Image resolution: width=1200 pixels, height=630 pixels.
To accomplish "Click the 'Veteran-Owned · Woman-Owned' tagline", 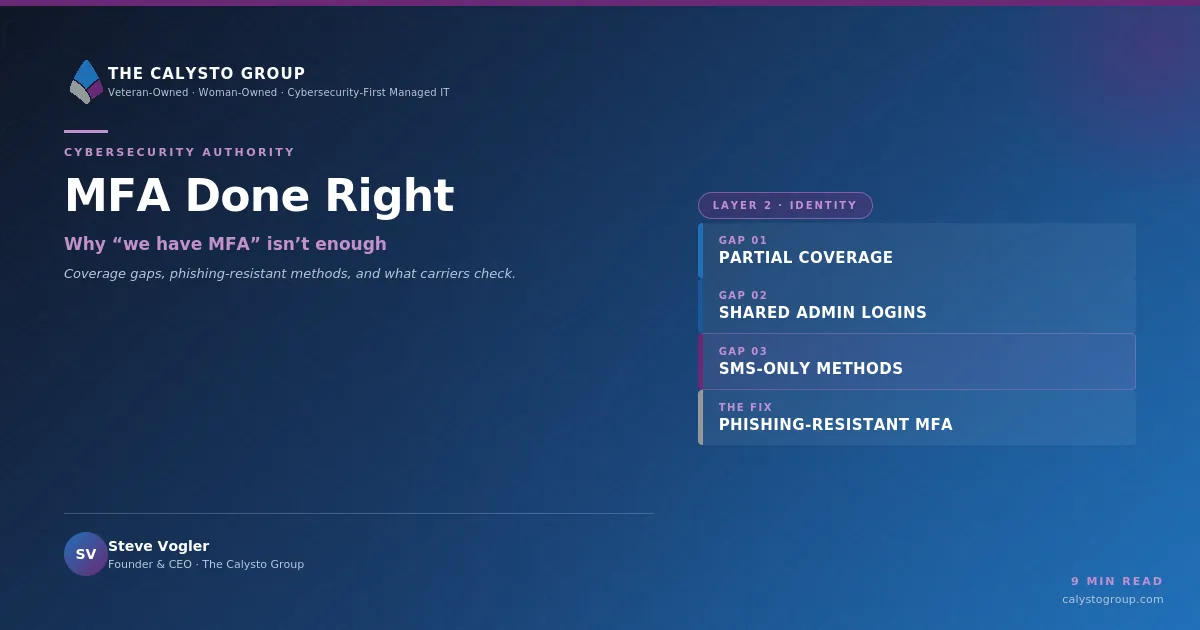I will click(279, 93).
